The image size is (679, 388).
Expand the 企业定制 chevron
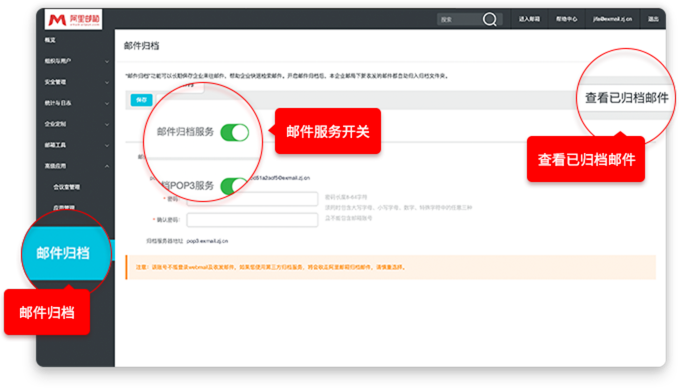[107, 124]
